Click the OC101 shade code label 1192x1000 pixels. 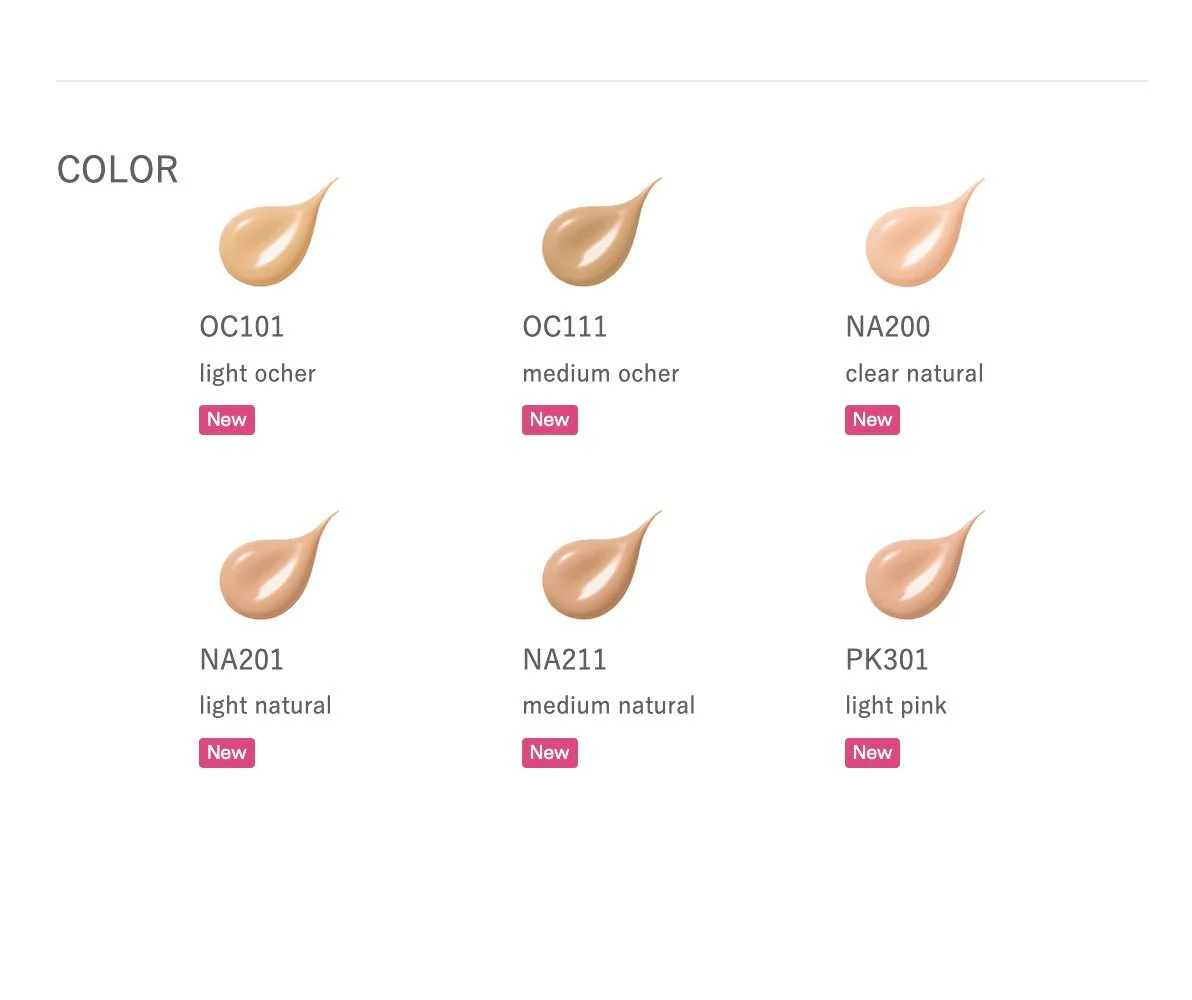tap(242, 327)
